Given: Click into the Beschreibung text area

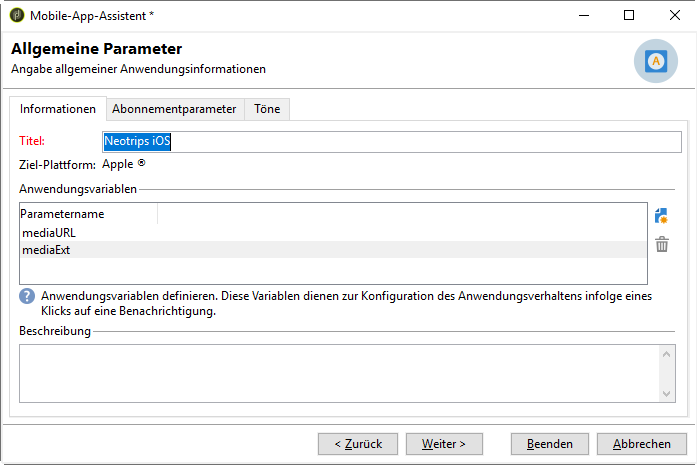Looking at the screenshot, I should (340, 373).
